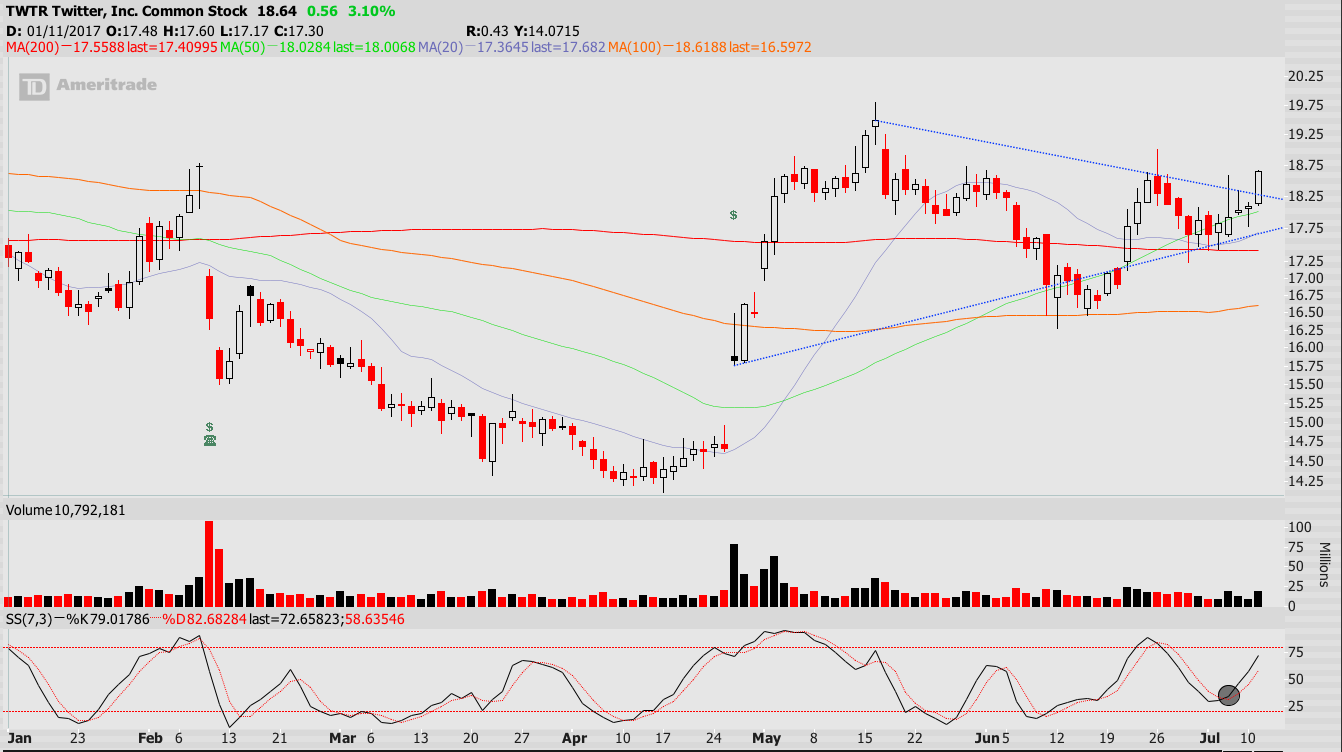1342x752 pixels.
Task: Click the Jun month label on date axis
Action: point(986,739)
